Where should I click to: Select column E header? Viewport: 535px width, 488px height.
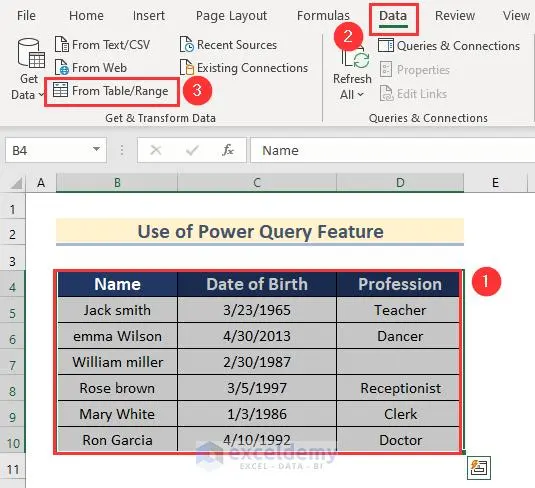click(495, 183)
